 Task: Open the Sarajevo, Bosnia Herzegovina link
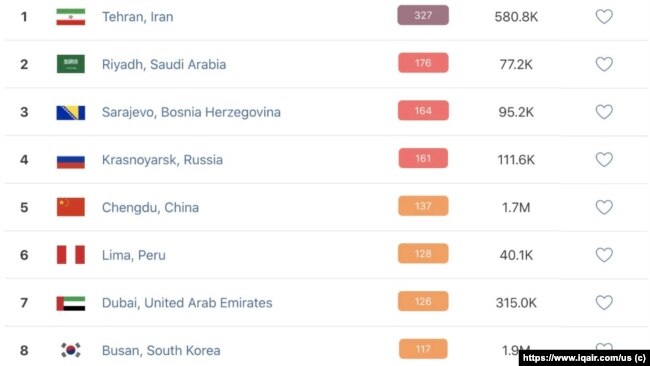[x=191, y=112]
